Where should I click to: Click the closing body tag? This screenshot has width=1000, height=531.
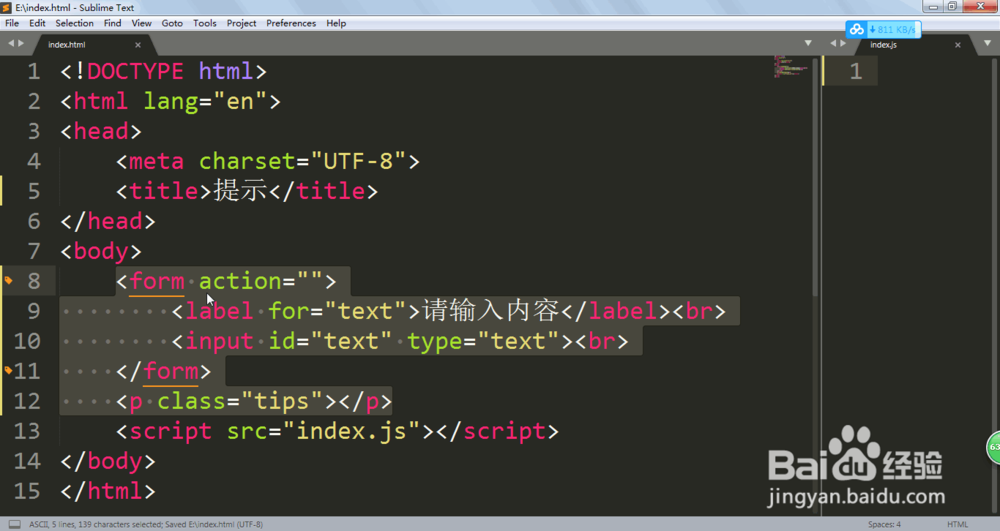coord(108,461)
